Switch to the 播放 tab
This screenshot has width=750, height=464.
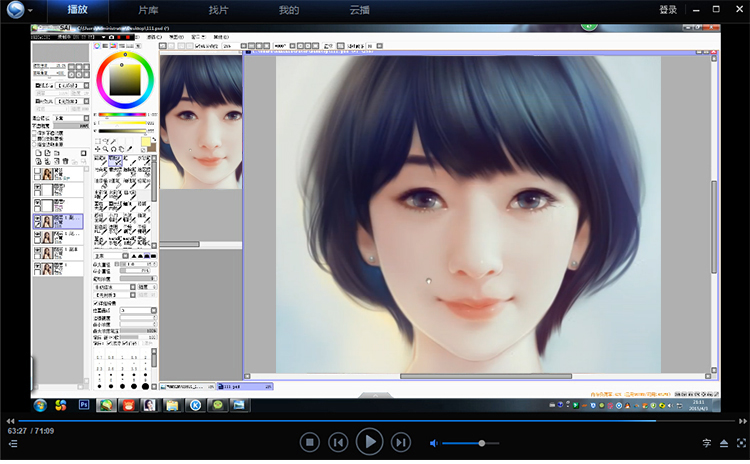(77, 10)
